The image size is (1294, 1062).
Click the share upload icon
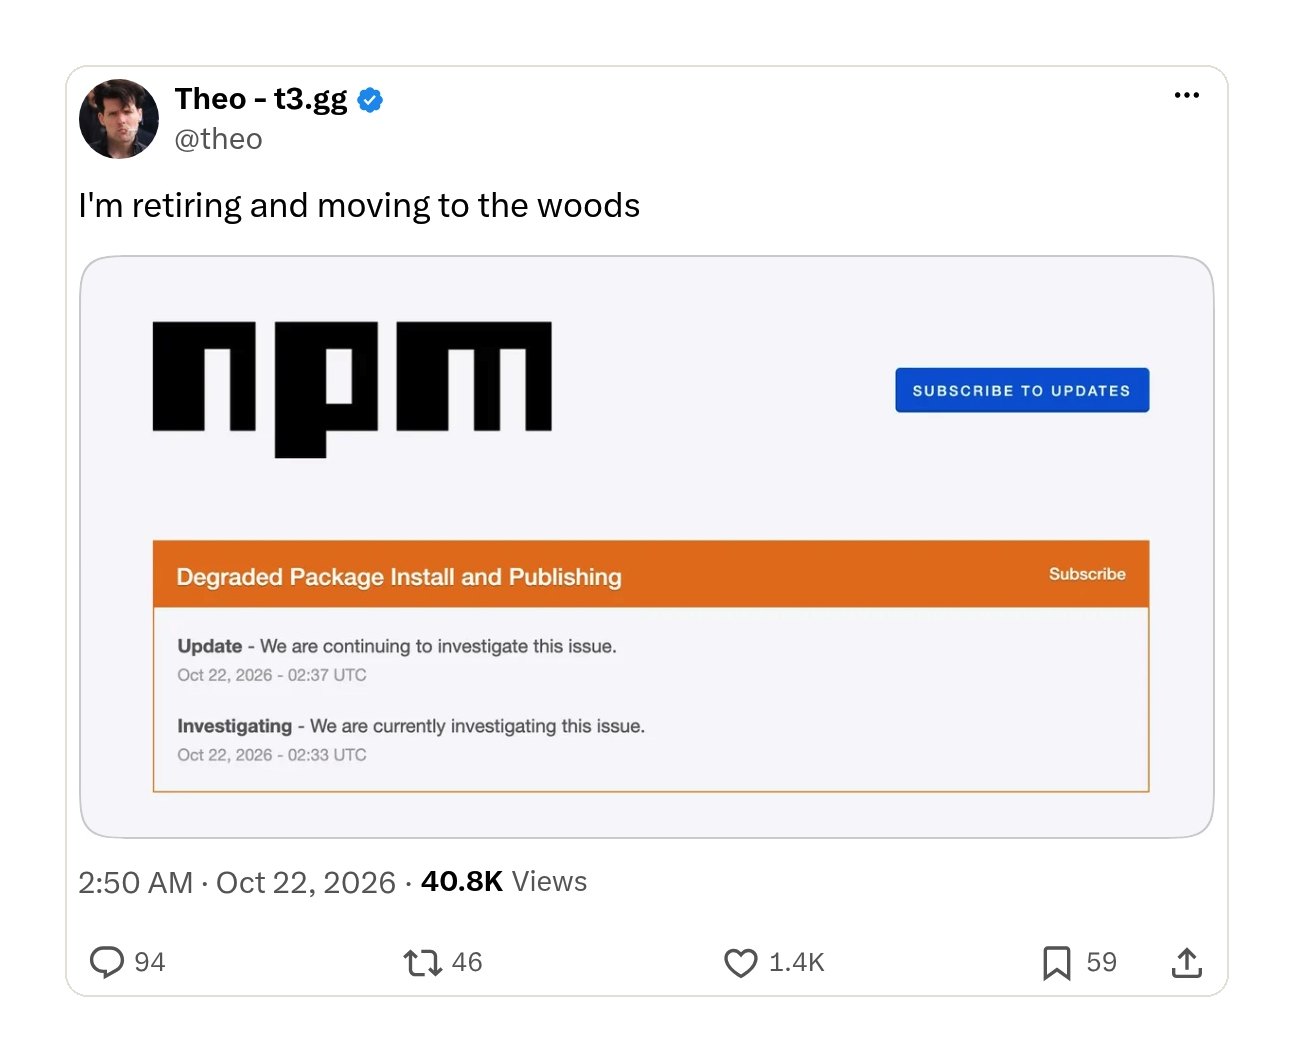click(x=1186, y=962)
